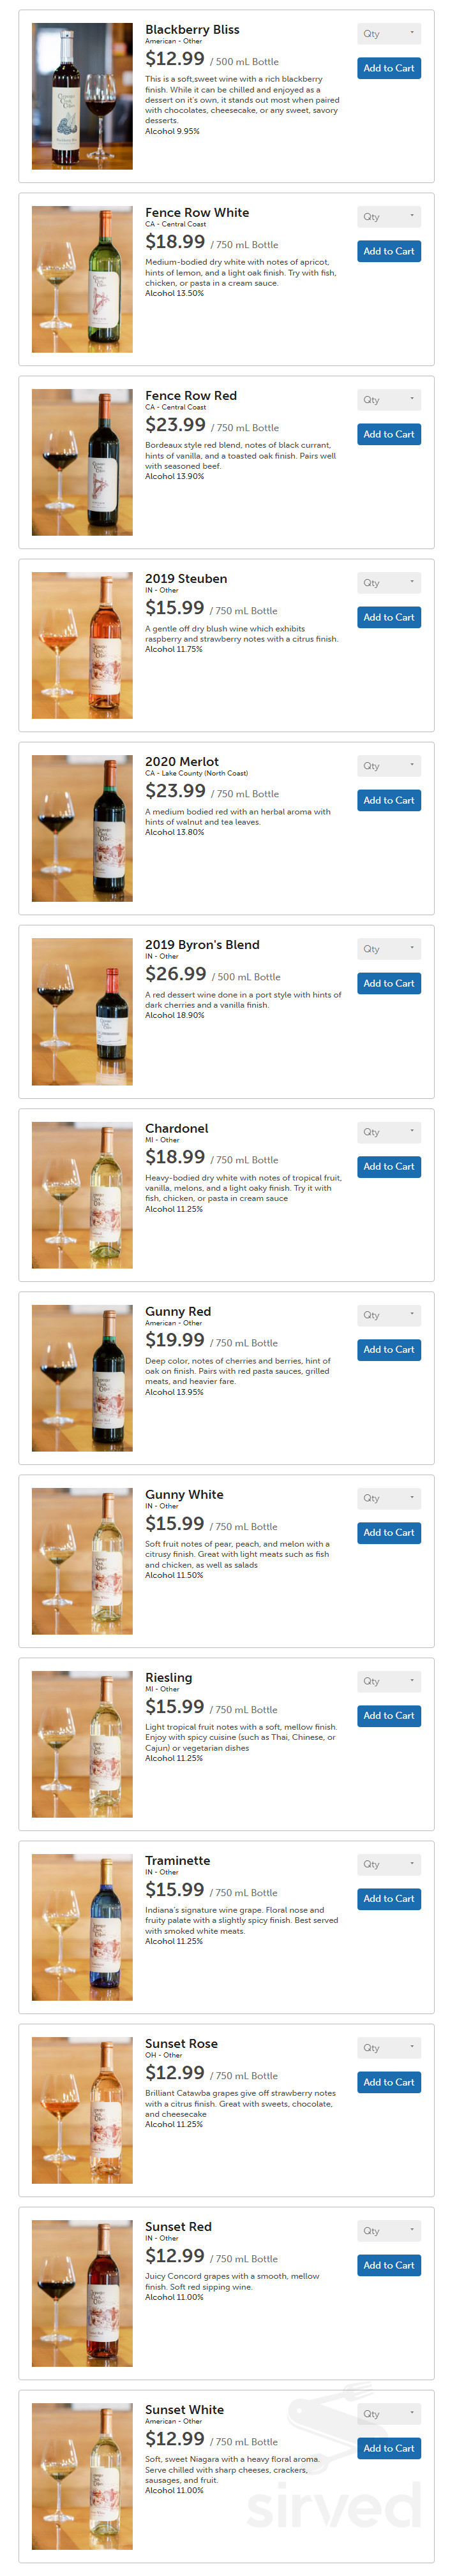Expand the Riesling Qty dropdown
The image size is (457, 2576).
pos(389,1681)
